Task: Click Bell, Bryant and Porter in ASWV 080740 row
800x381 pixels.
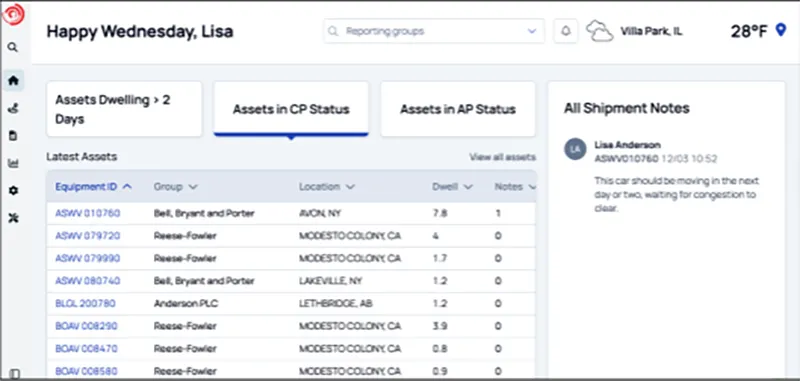Action: [204, 281]
